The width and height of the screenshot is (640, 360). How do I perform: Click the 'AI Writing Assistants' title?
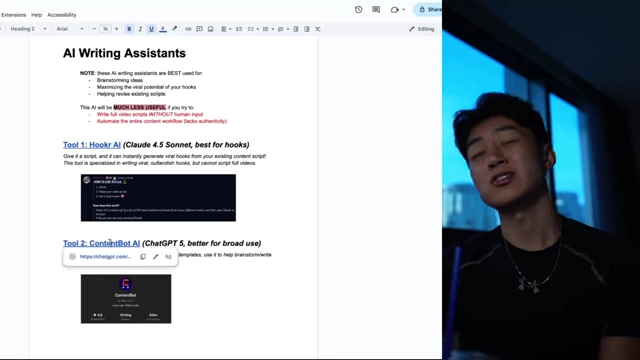[124, 53]
